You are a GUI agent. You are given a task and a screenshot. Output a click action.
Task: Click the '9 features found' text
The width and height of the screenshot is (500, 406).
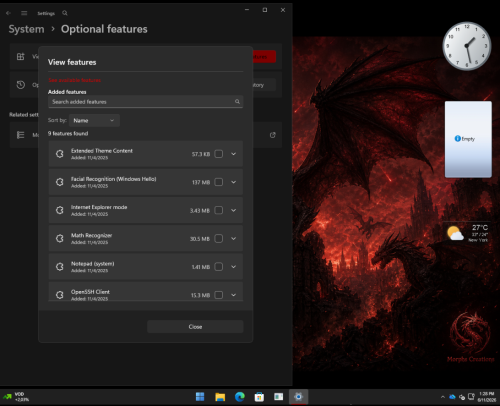click(x=68, y=133)
